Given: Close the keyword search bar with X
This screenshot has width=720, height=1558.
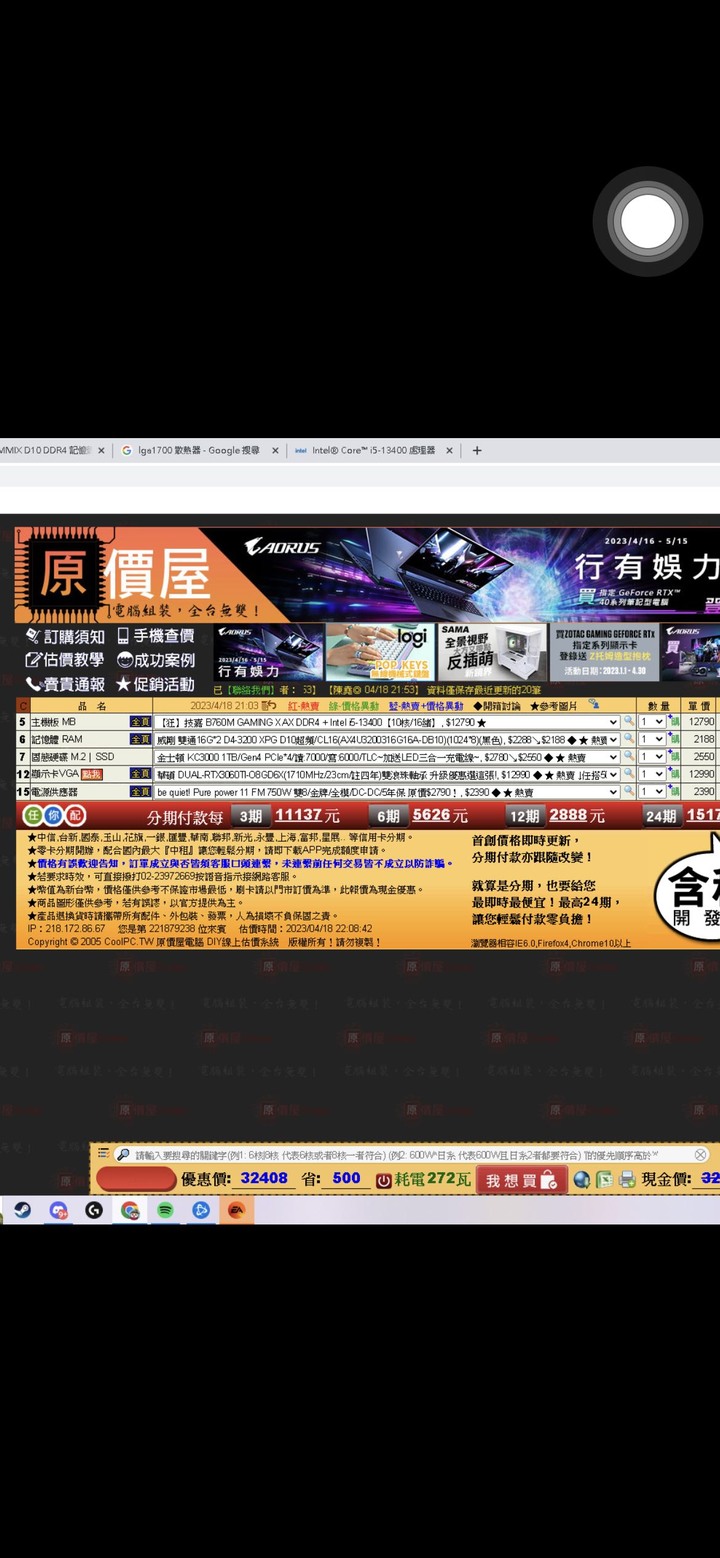Looking at the screenshot, I should (x=701, y=1155).
